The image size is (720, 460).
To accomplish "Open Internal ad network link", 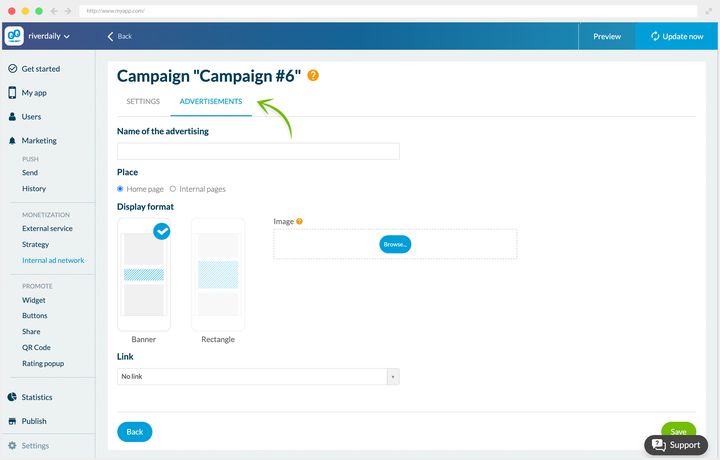I will [x=53, y=260].
